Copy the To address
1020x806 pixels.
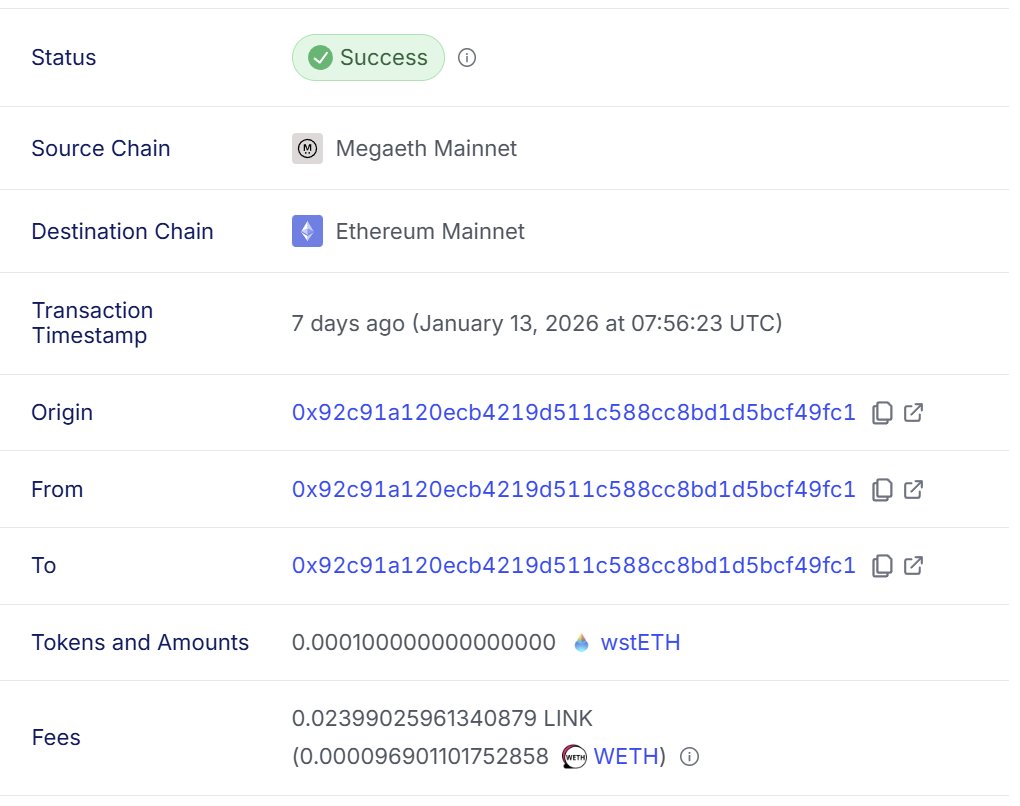click(882, 566)
